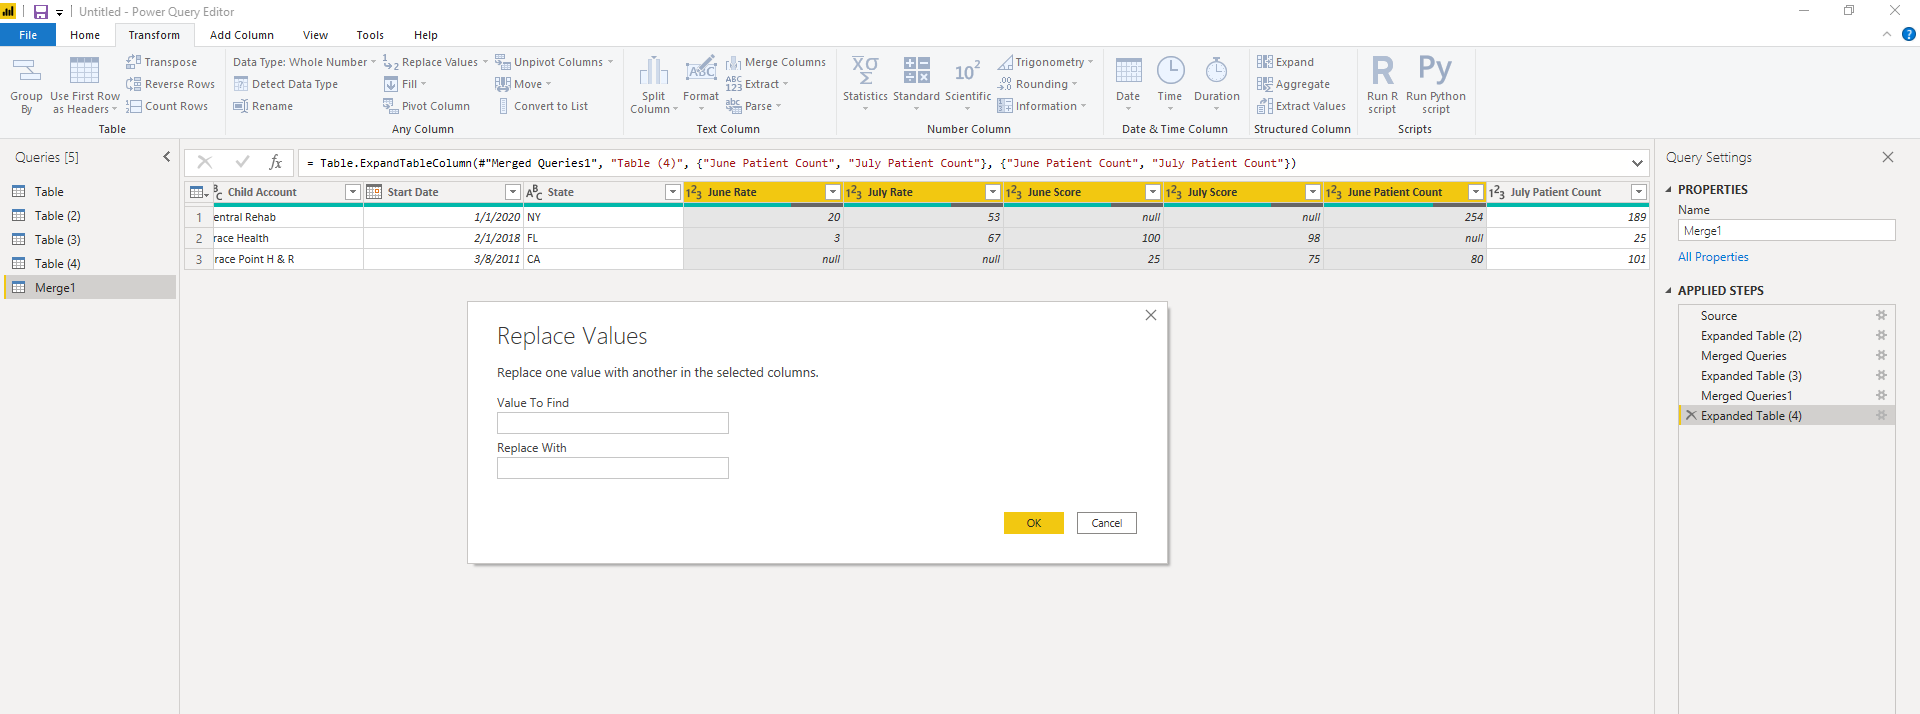The height and width of the screenshot is (714, 1920).
Task: Expand the formula bar chevron
Action: pos(1637,163)
